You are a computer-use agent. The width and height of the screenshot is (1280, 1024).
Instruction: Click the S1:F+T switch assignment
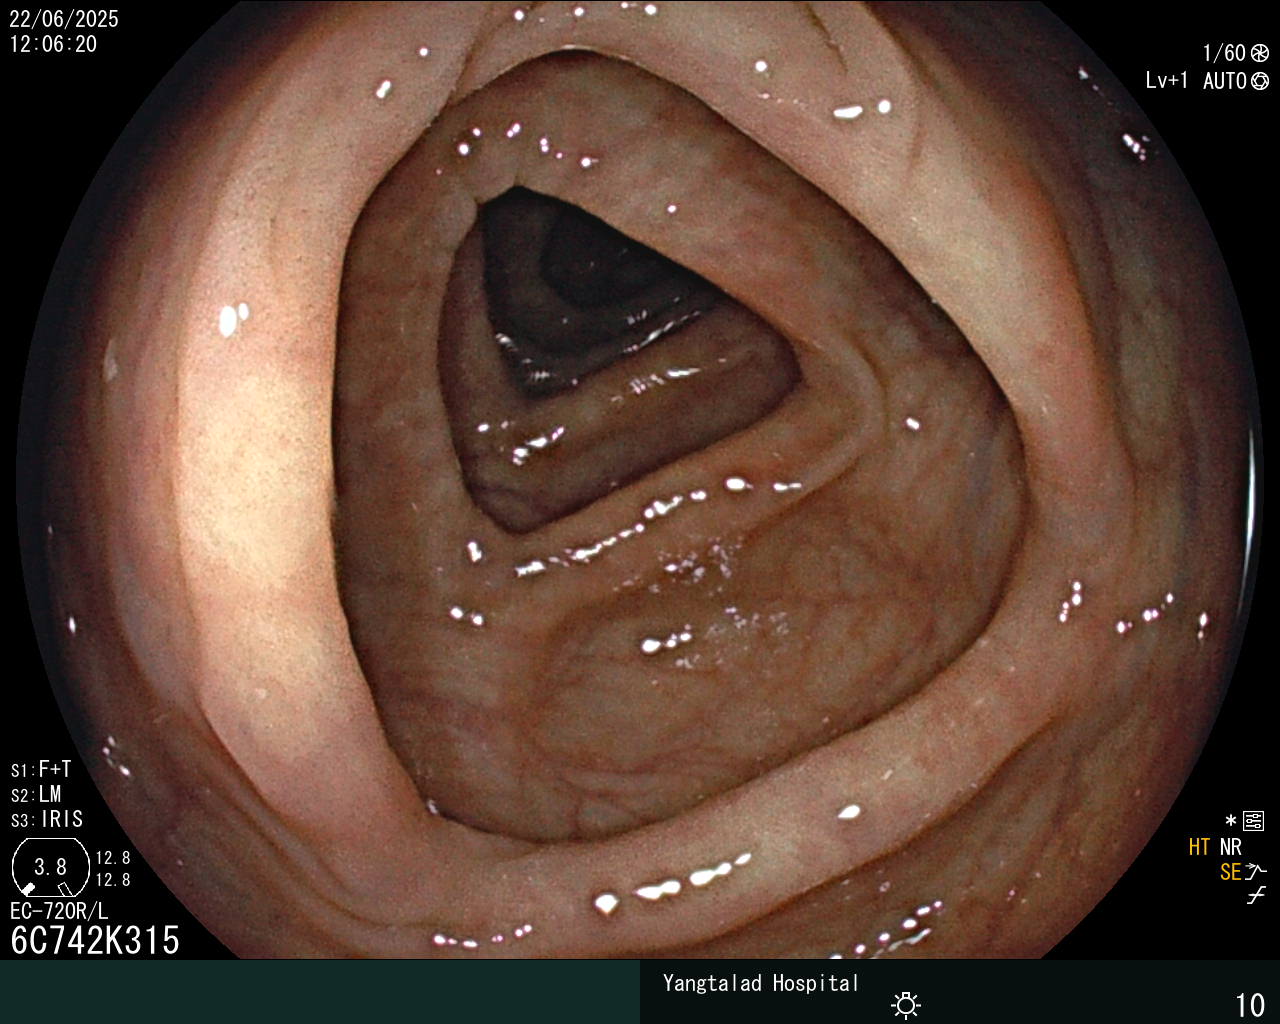[x=41, y=770]
